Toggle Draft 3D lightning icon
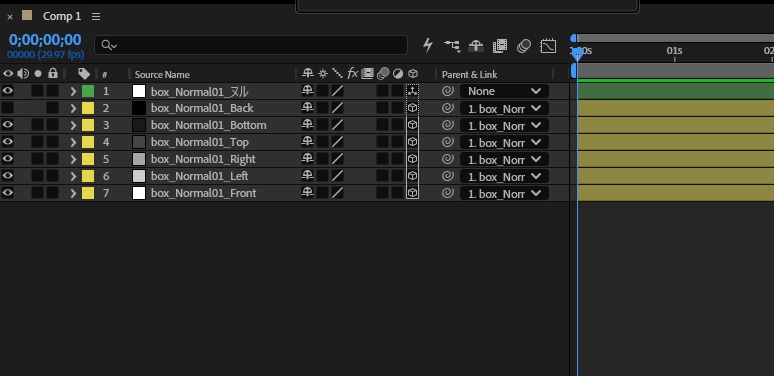The image size is (774, 376). [428, 45]
